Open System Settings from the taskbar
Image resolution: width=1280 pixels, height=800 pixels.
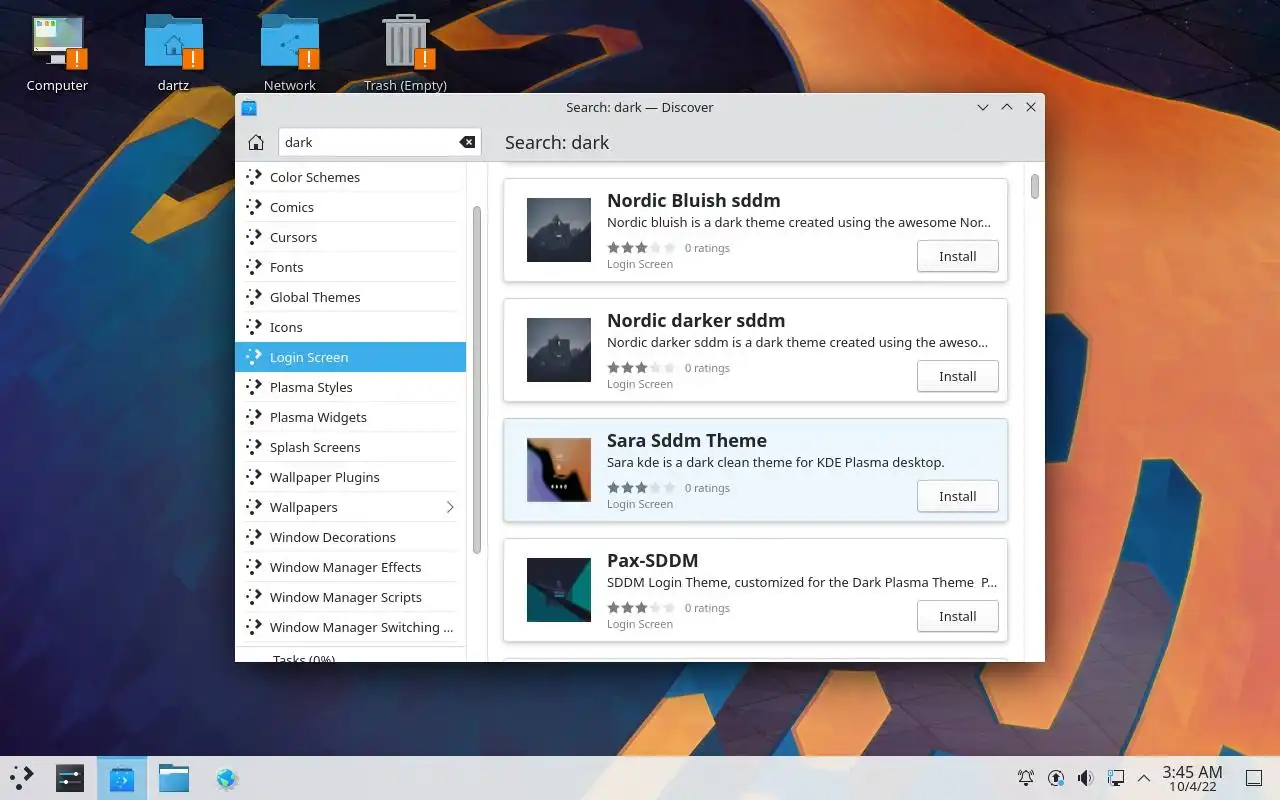point(70,778)
